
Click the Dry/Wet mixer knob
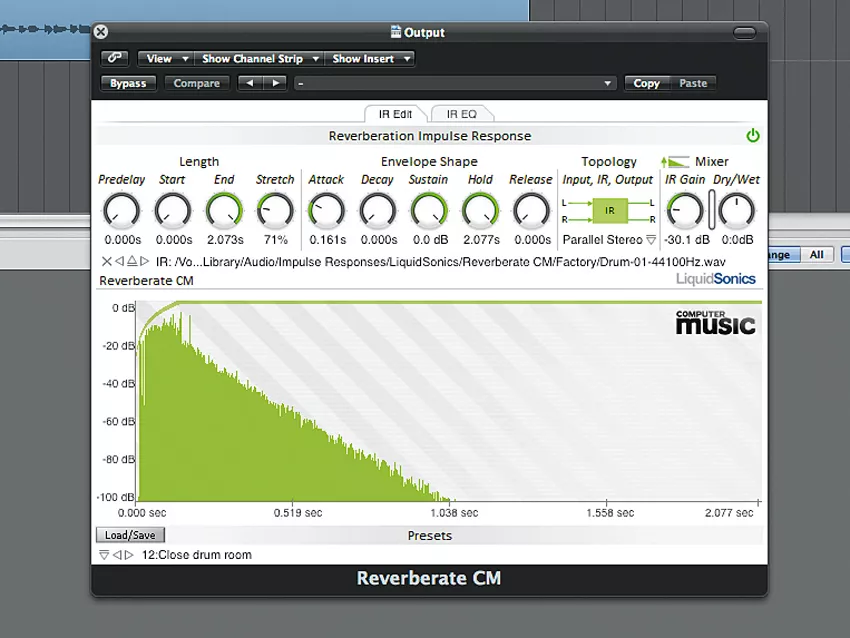click(737, 210)
